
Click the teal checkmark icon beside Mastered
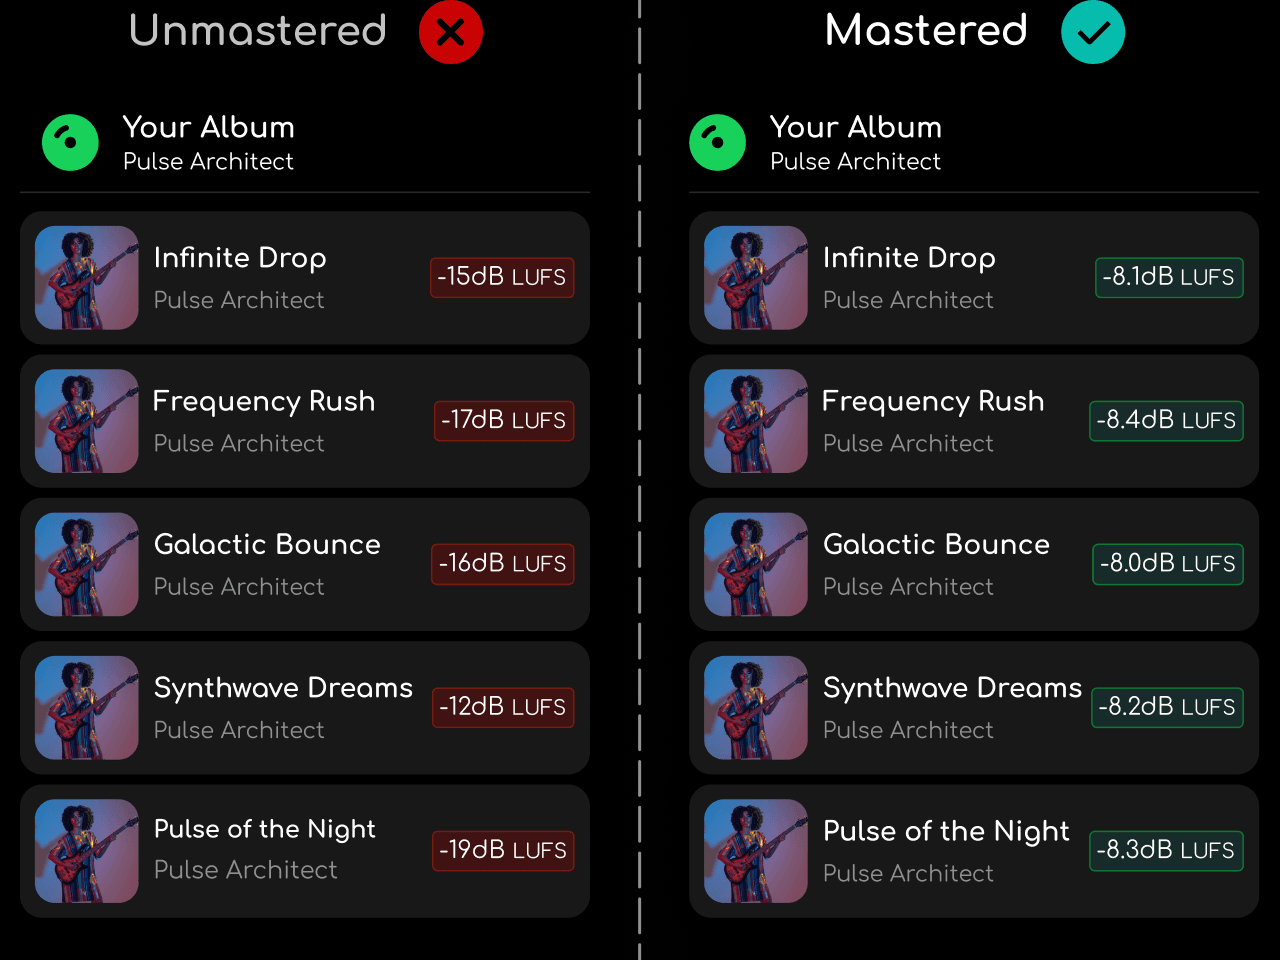pyautogui.click(x=1093, y=32)
